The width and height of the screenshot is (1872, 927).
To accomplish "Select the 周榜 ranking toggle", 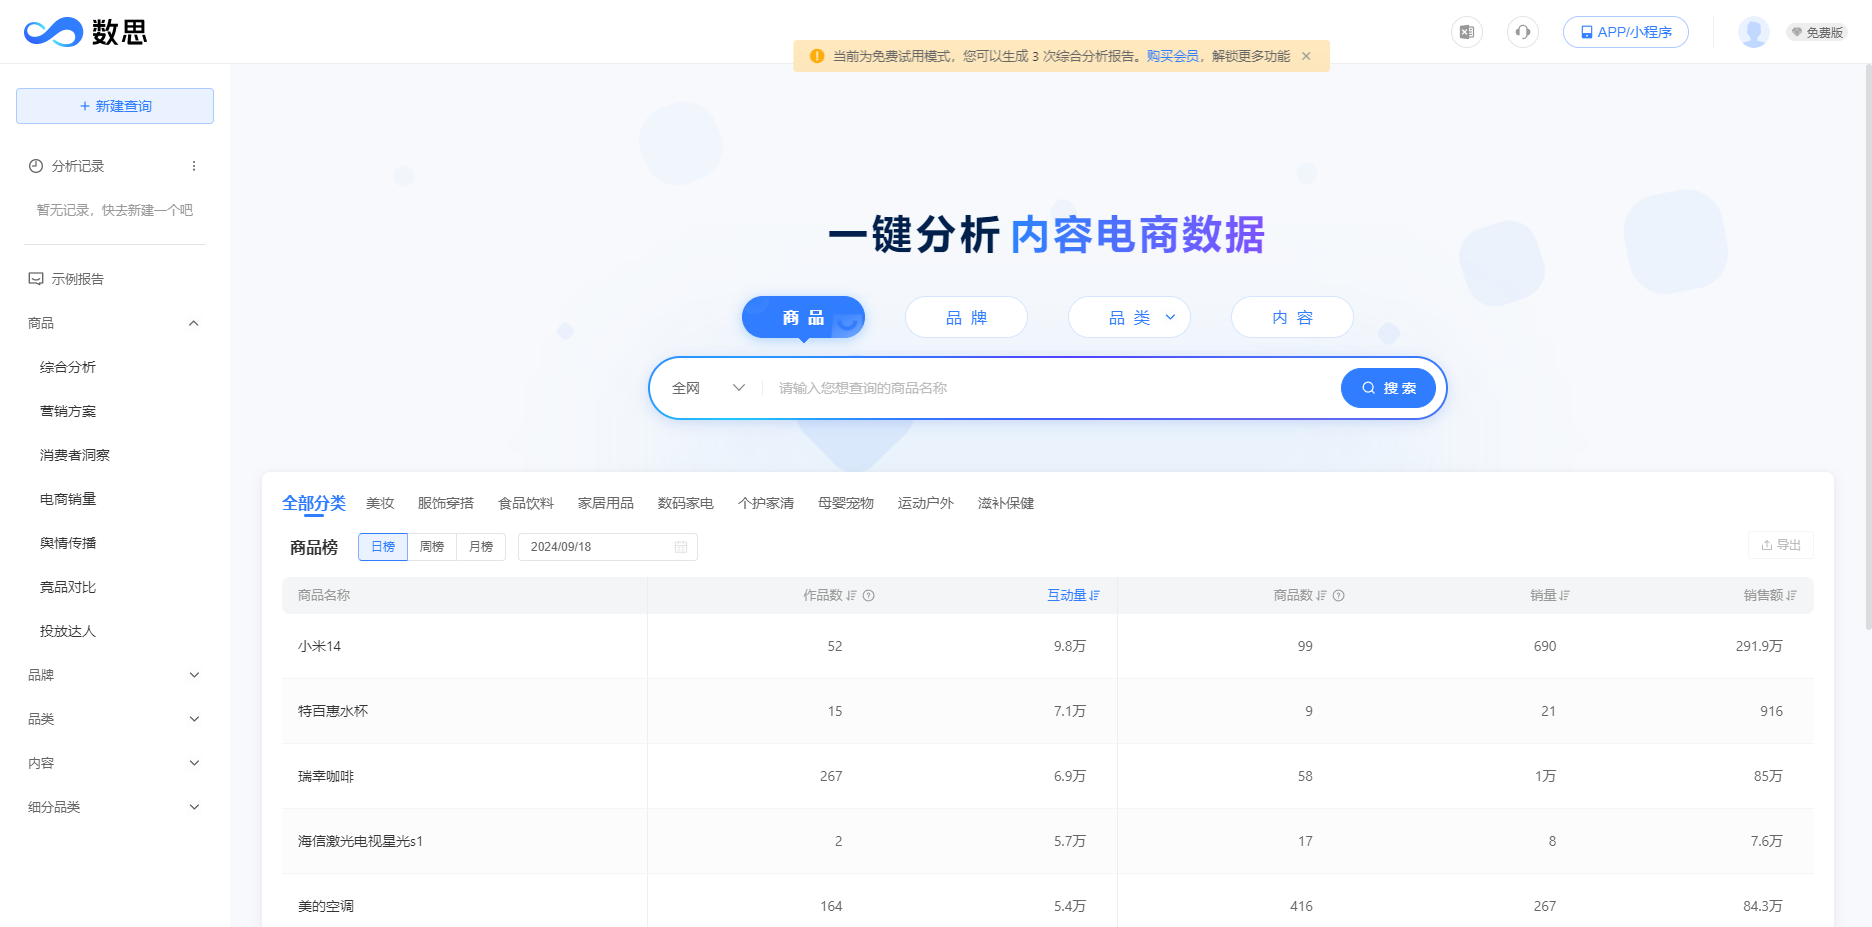I will [432, 547].
